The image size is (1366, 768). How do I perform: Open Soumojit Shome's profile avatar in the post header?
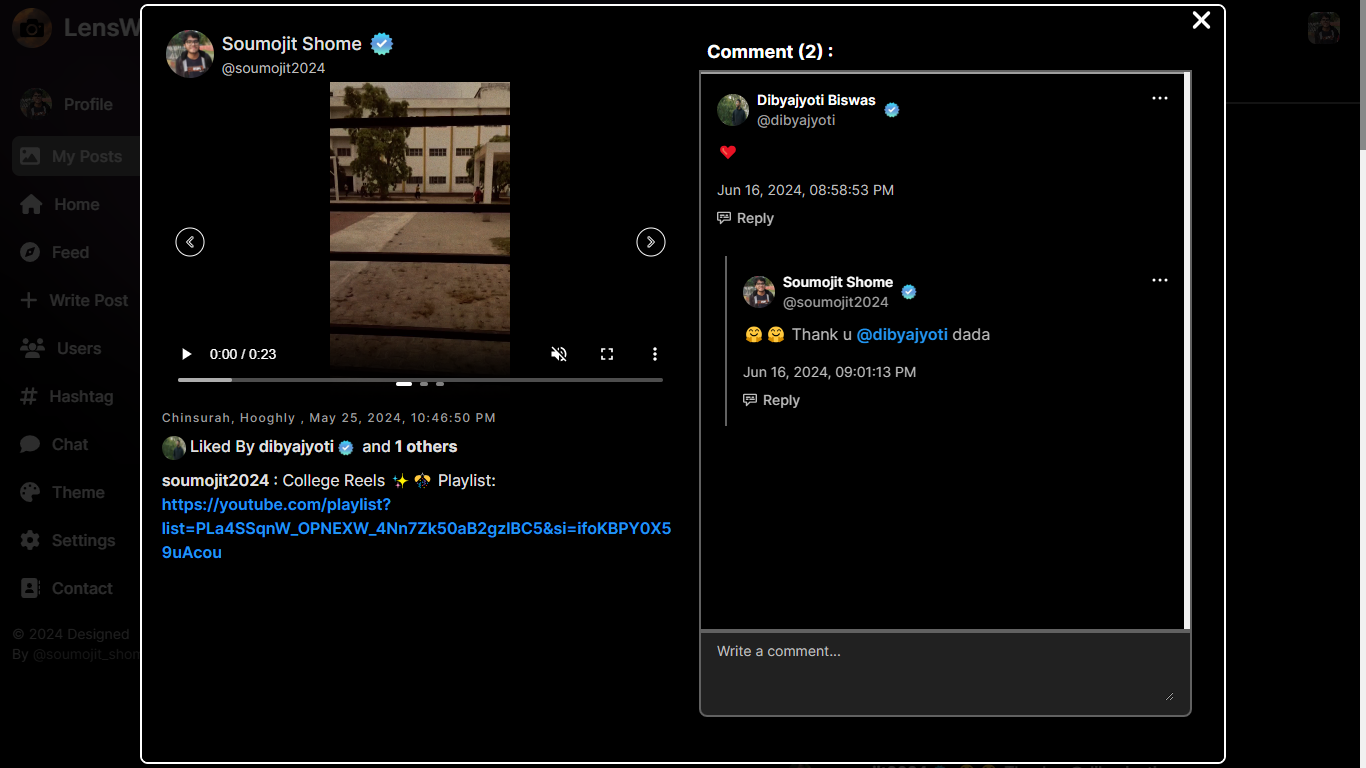pos(190,54)
